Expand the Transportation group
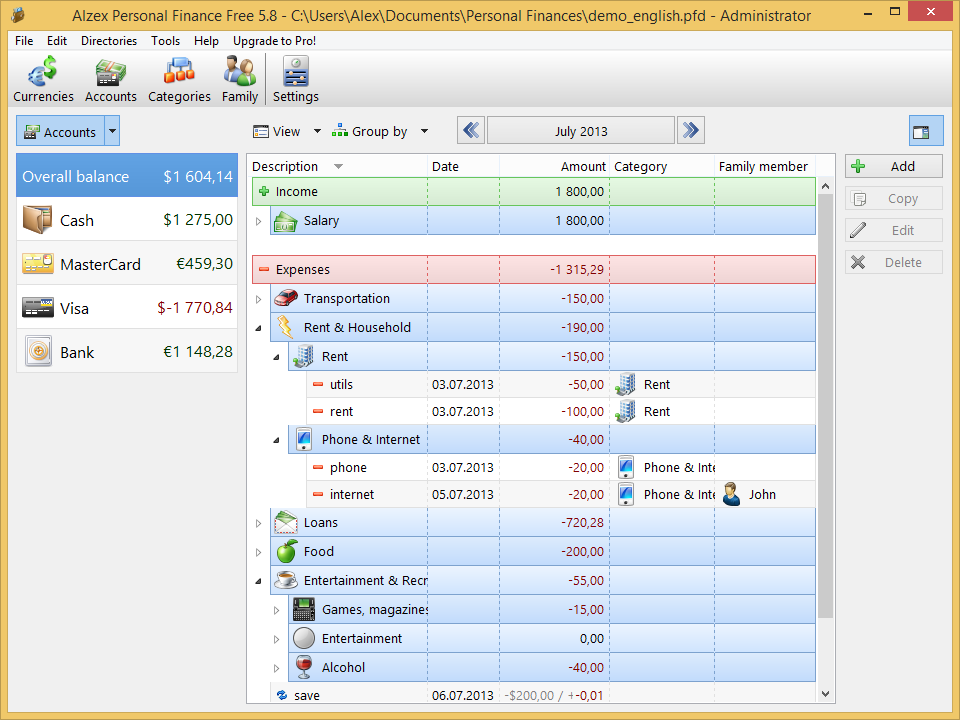960x720 pixels. pyautogui.click(x=258, y=299)
